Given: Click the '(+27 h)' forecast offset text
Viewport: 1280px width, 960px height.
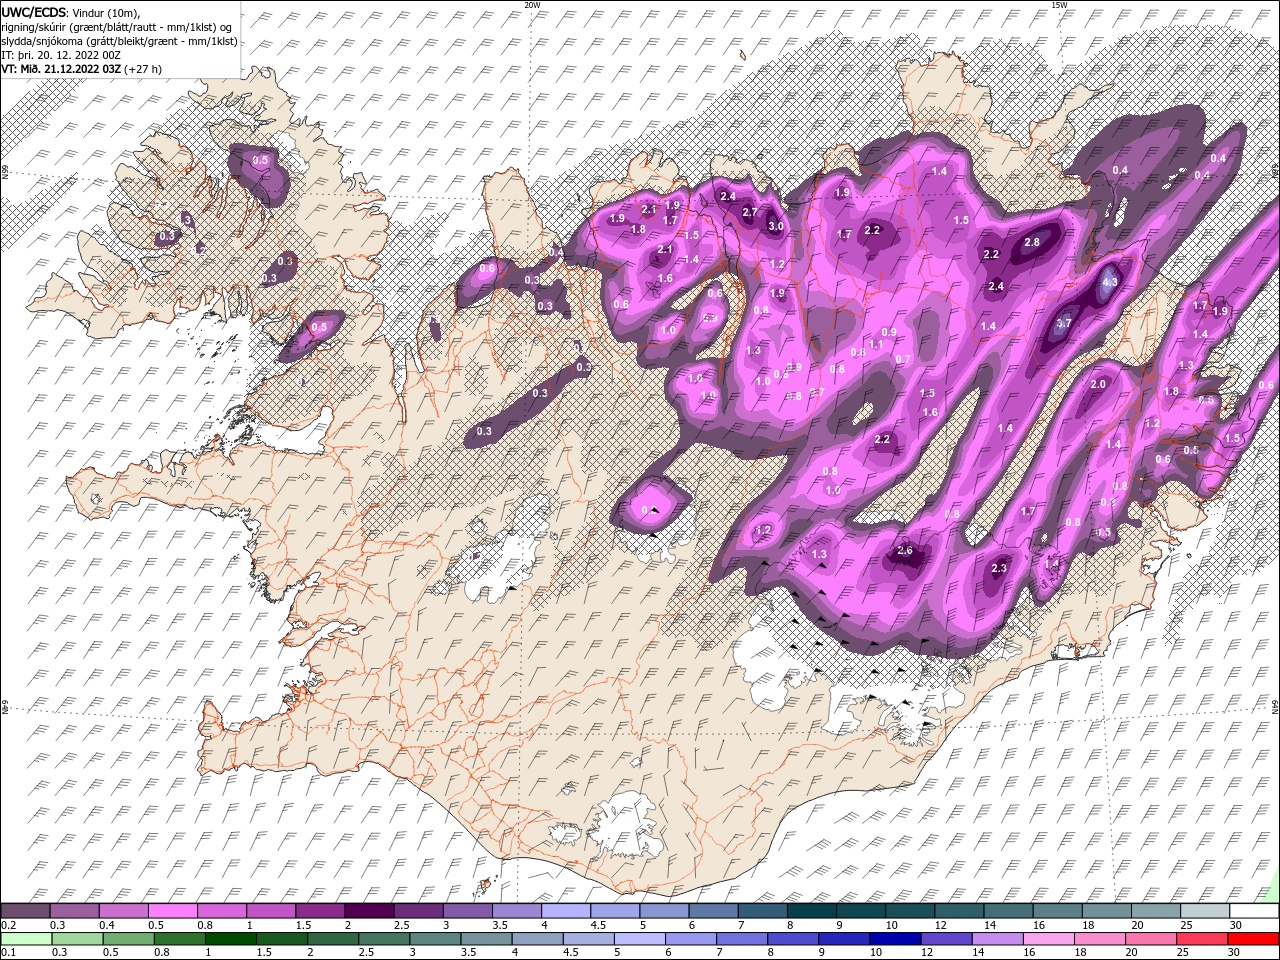Looking at the screenshot, I should pyautogui.click(x=143, y=69).
